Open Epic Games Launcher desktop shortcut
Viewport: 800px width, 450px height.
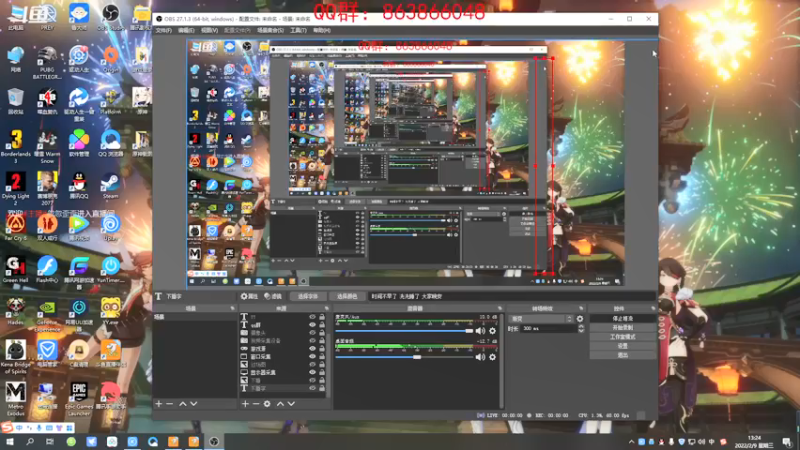click(x=79, y=396)
